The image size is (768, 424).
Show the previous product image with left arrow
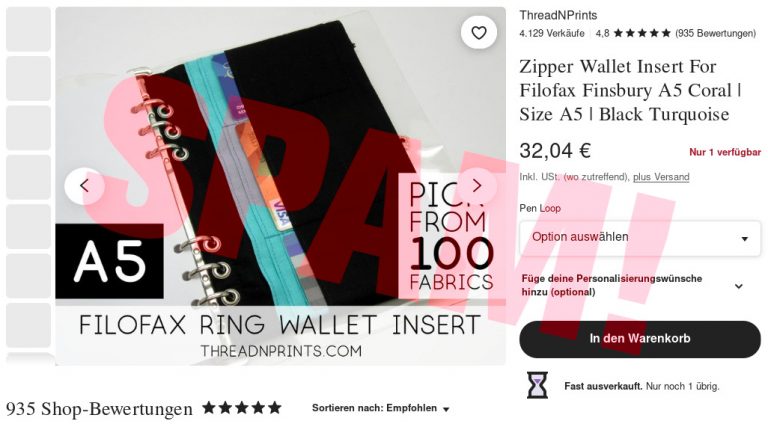pos(84,186)
